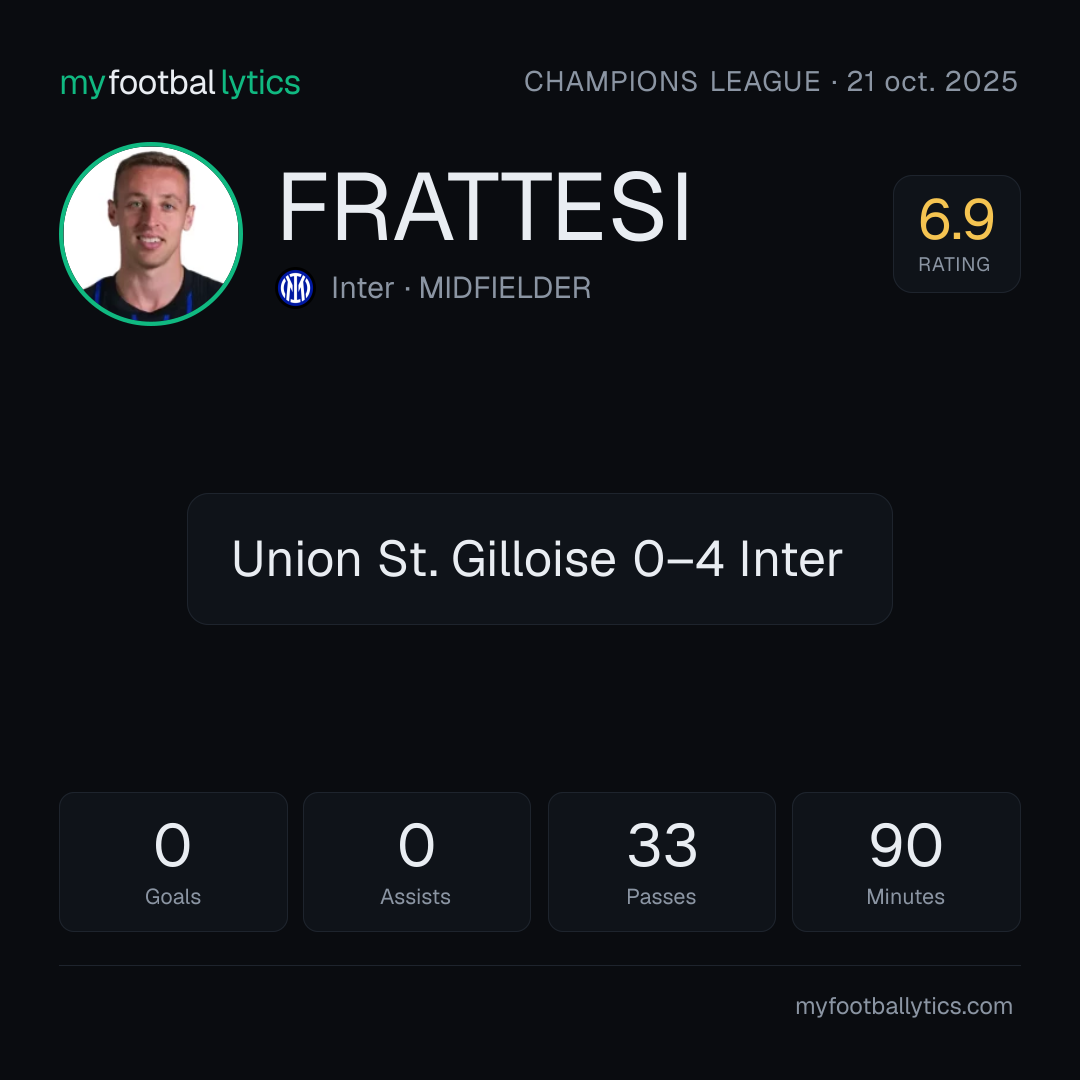Click the 33 passes number
1080x1080 pixels.
click(662, 845)
